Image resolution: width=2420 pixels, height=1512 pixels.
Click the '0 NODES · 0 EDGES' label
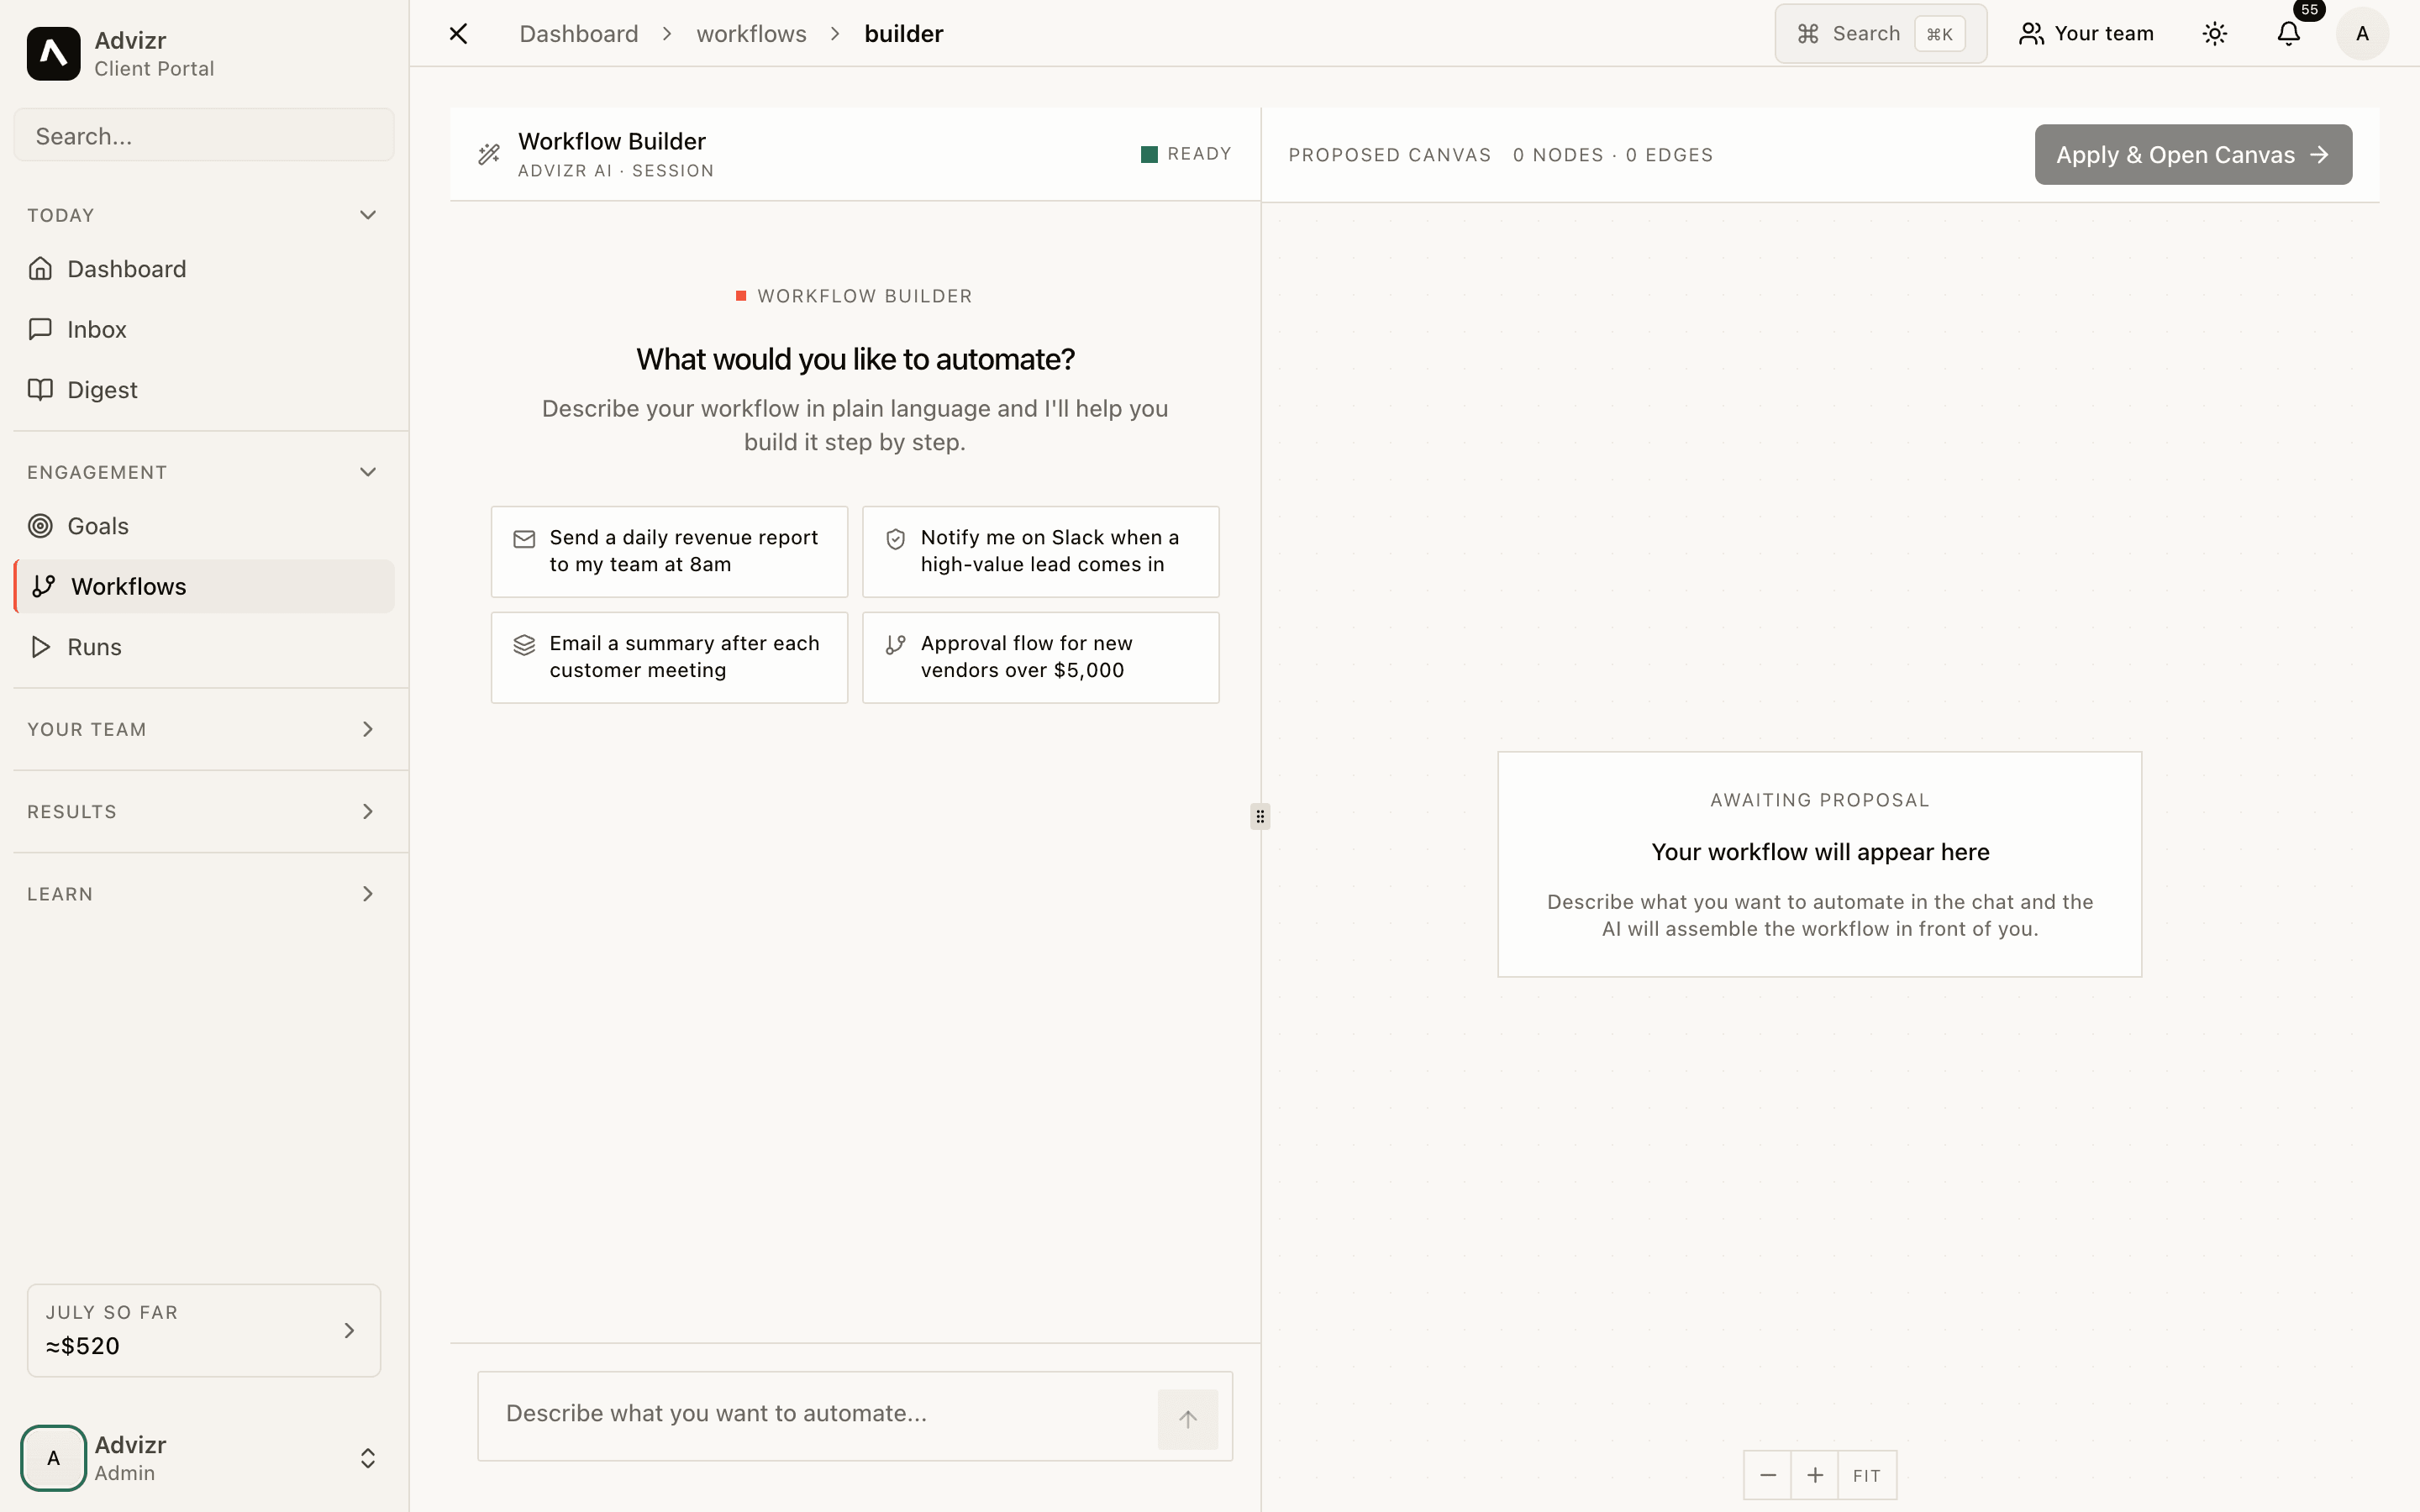coord(1613,155)
